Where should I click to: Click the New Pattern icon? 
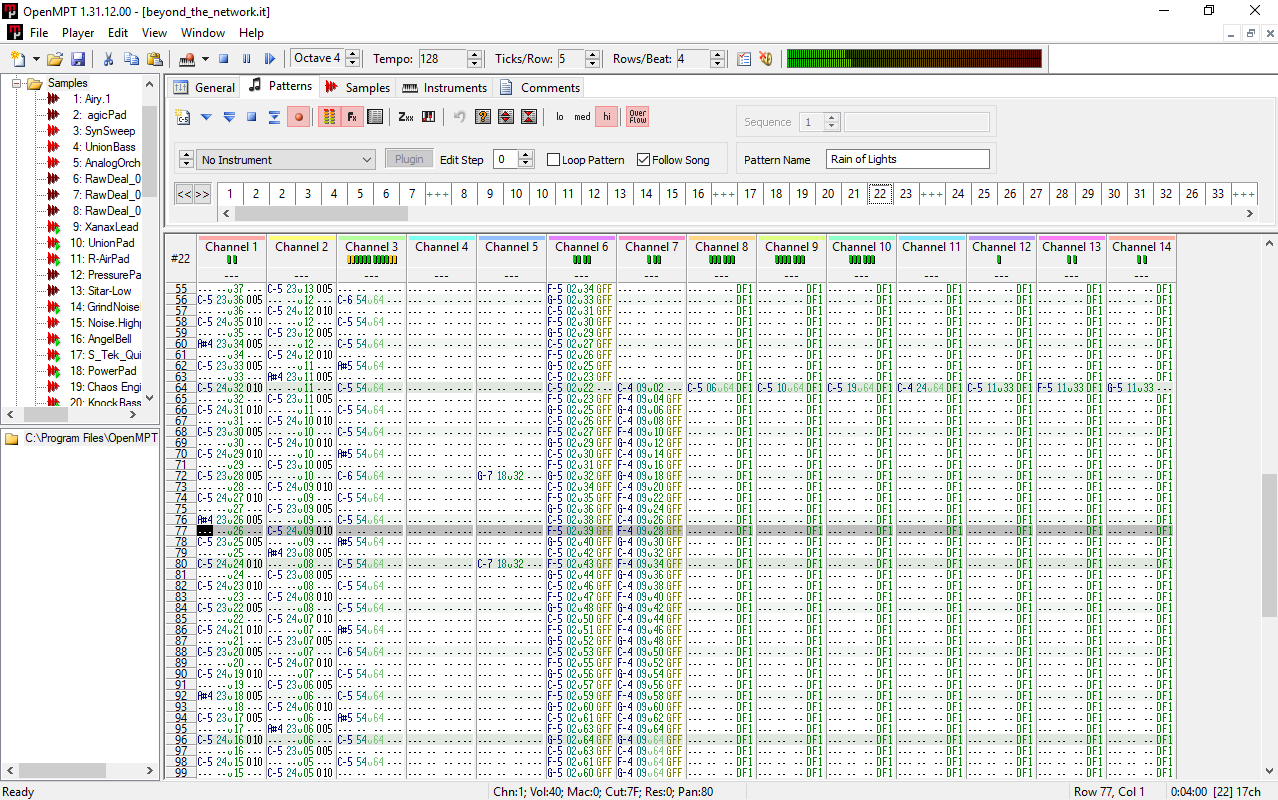182,117
